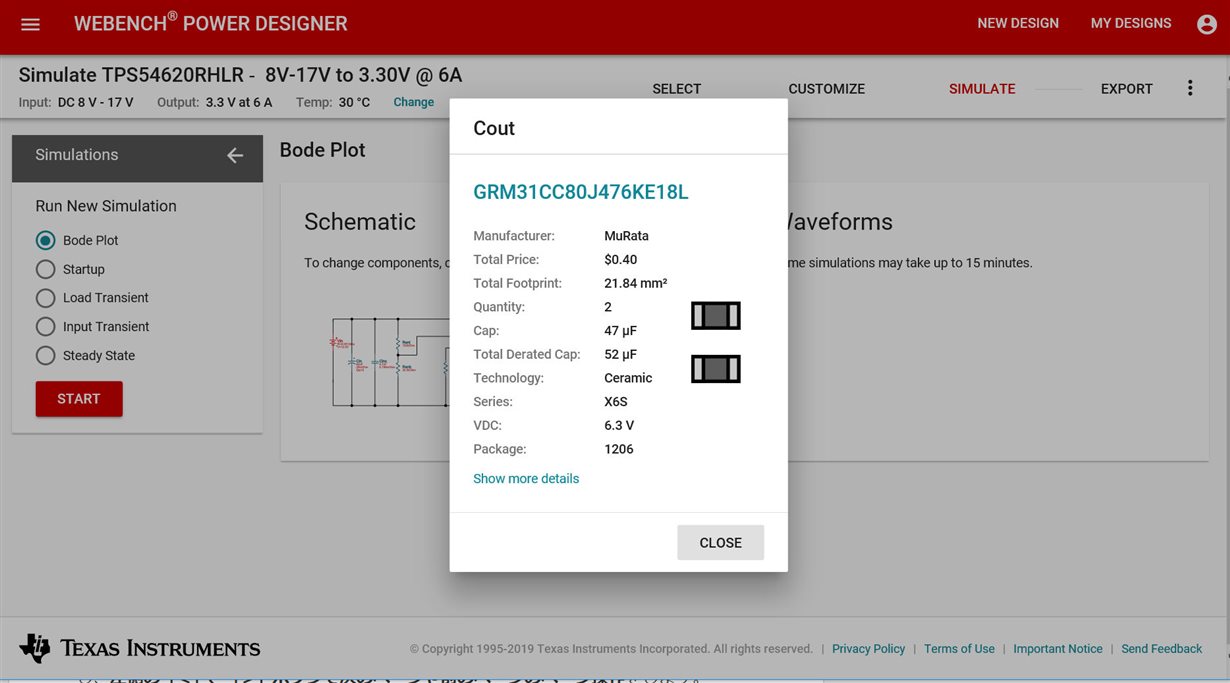Open NEW DESIGN from header
Image resolution: width=1230 pixels, height=683 pixels.
click(1018, 23)
